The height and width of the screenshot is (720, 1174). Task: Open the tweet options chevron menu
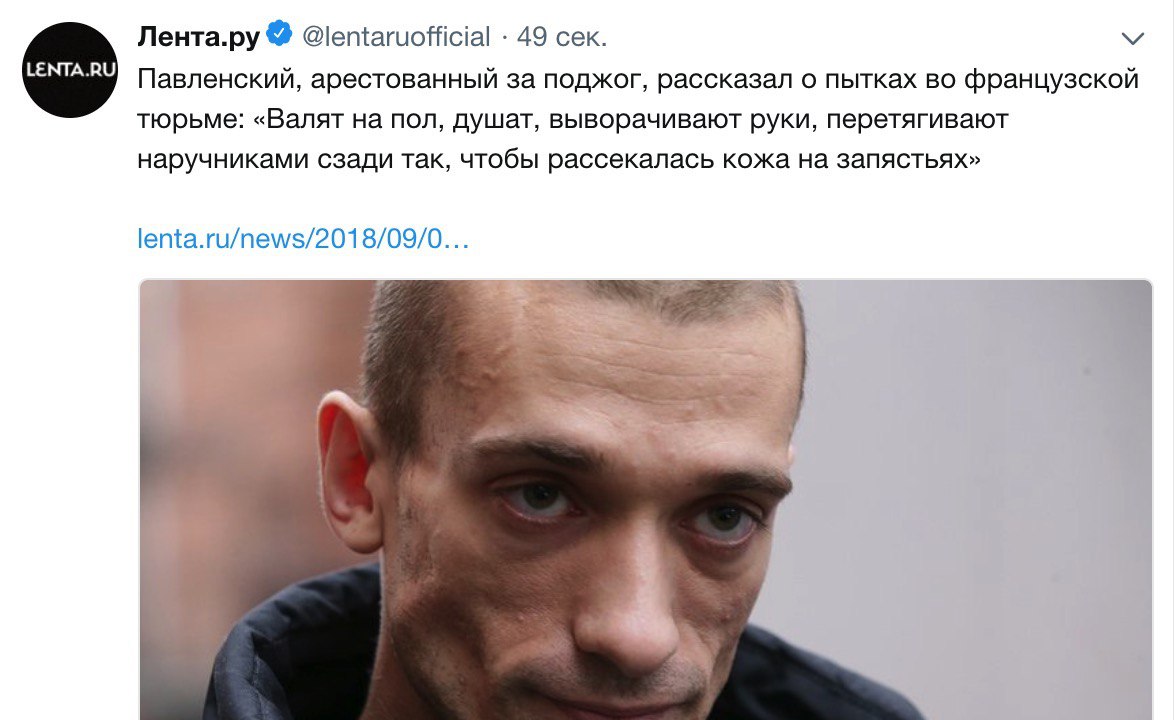click(1132, 38)
